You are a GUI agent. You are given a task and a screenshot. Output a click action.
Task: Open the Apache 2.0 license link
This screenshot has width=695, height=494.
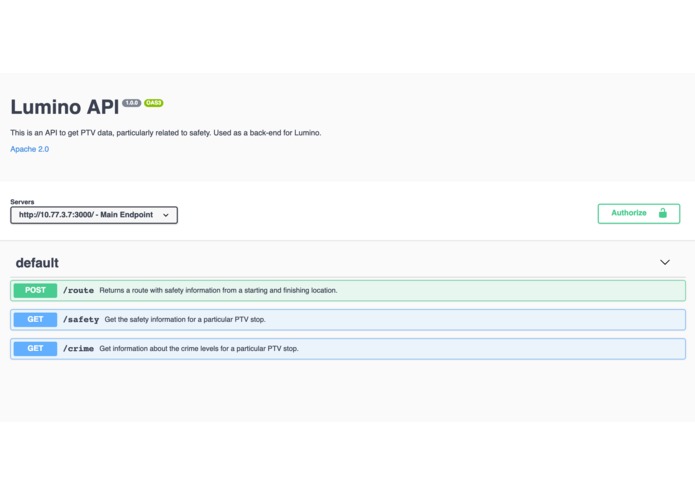(x=30, y=149)
